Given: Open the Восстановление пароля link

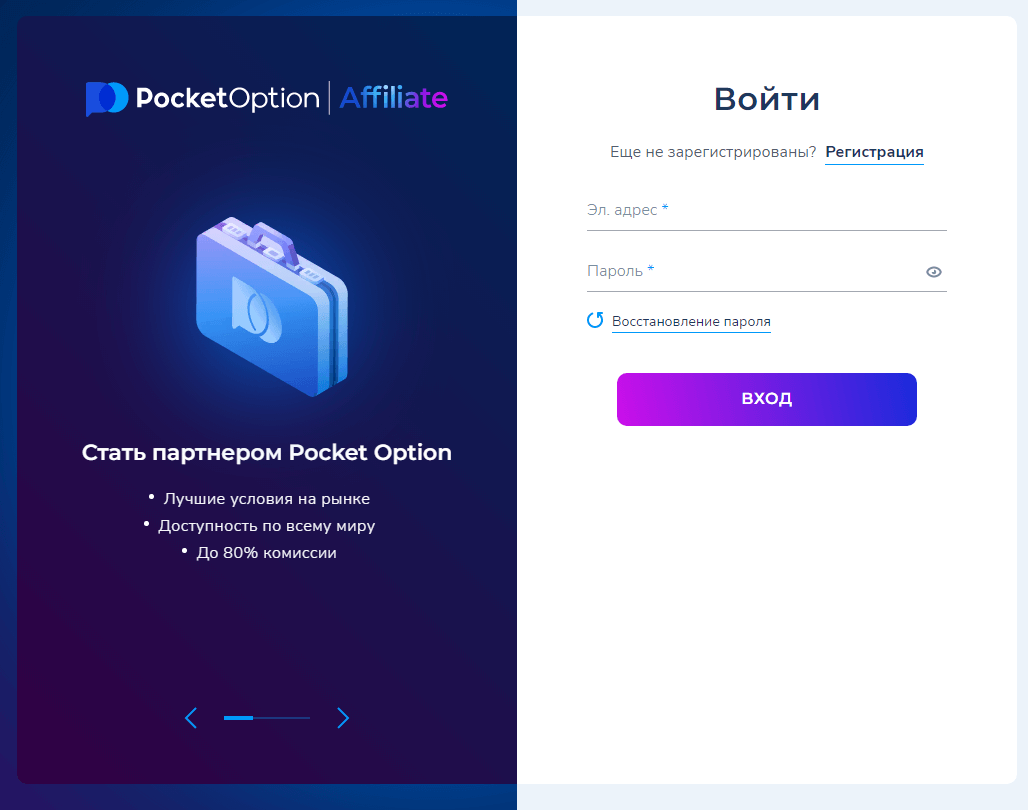Looking at the screenshot, I should [x=691, y=321].
